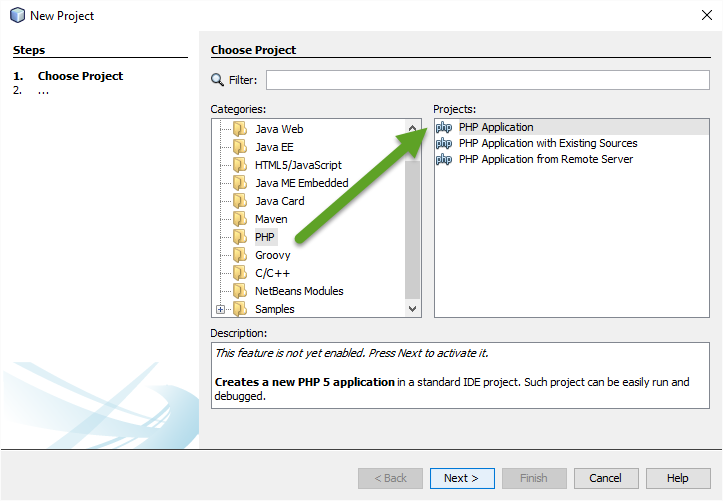Click the Groovy folder icon
Screen dimensions: 723x501
[x=240, y=254]
